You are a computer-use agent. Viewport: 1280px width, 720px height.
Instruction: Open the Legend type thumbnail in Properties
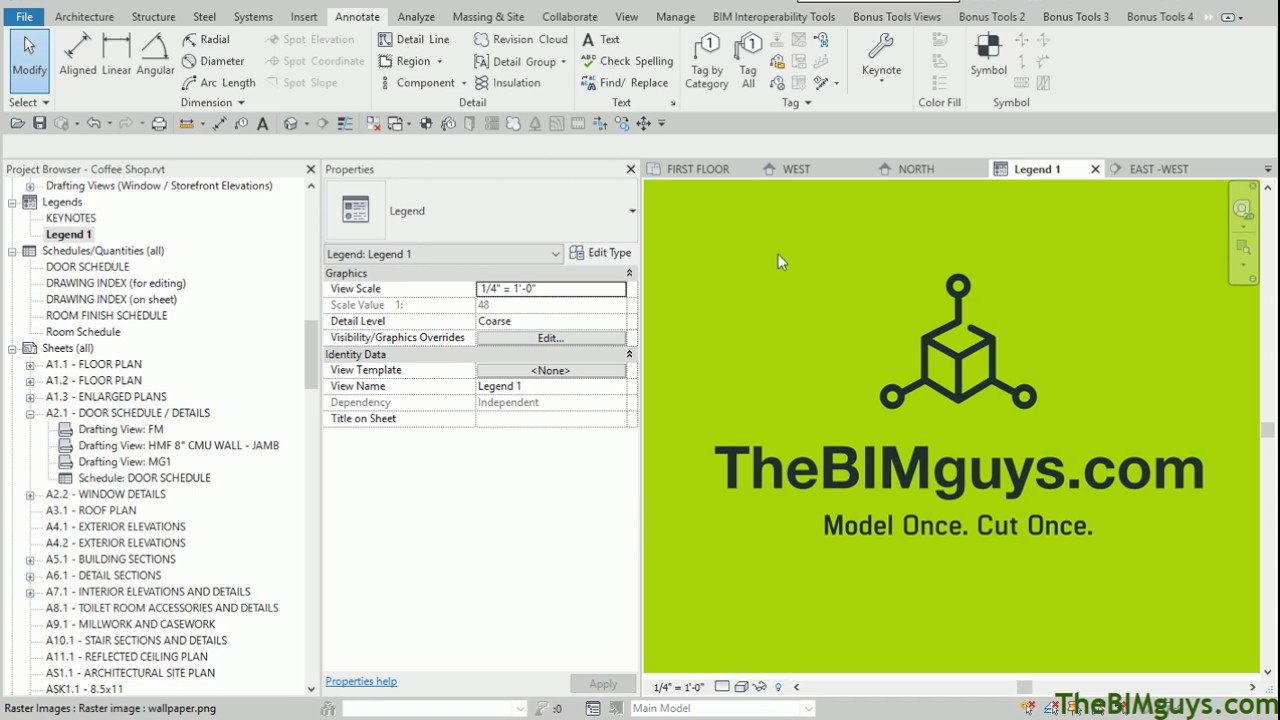[356, 210]
